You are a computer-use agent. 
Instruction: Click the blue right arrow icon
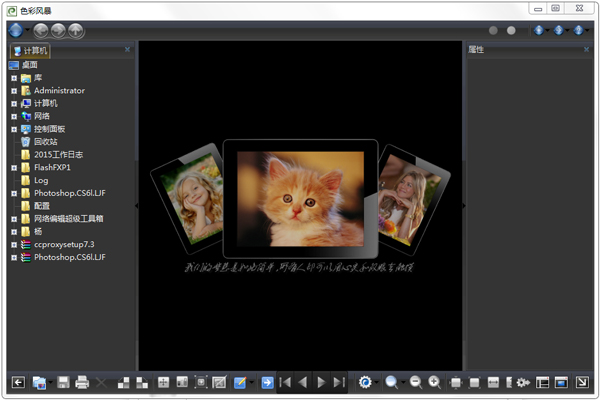(267, 382)
